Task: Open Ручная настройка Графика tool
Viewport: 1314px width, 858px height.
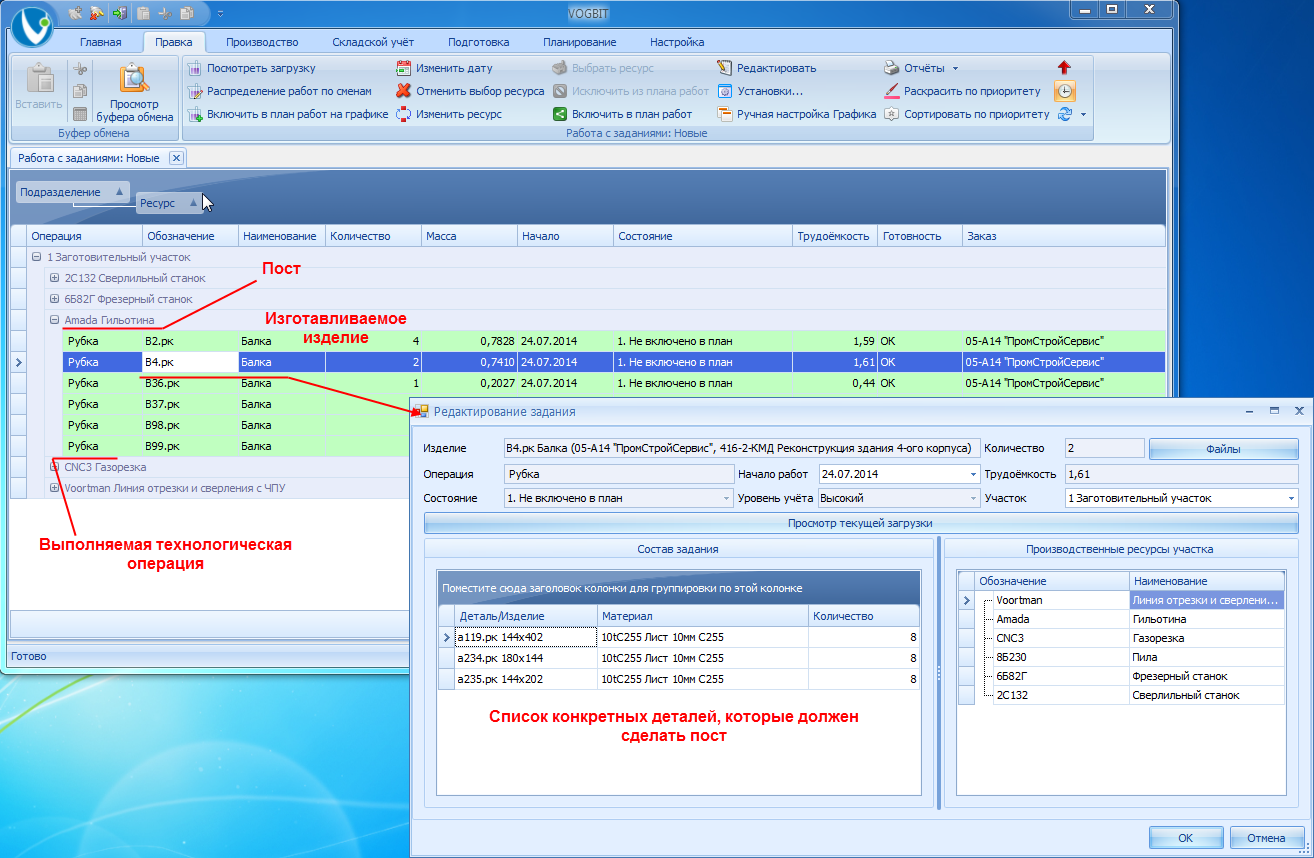Action: pos(725,114)
